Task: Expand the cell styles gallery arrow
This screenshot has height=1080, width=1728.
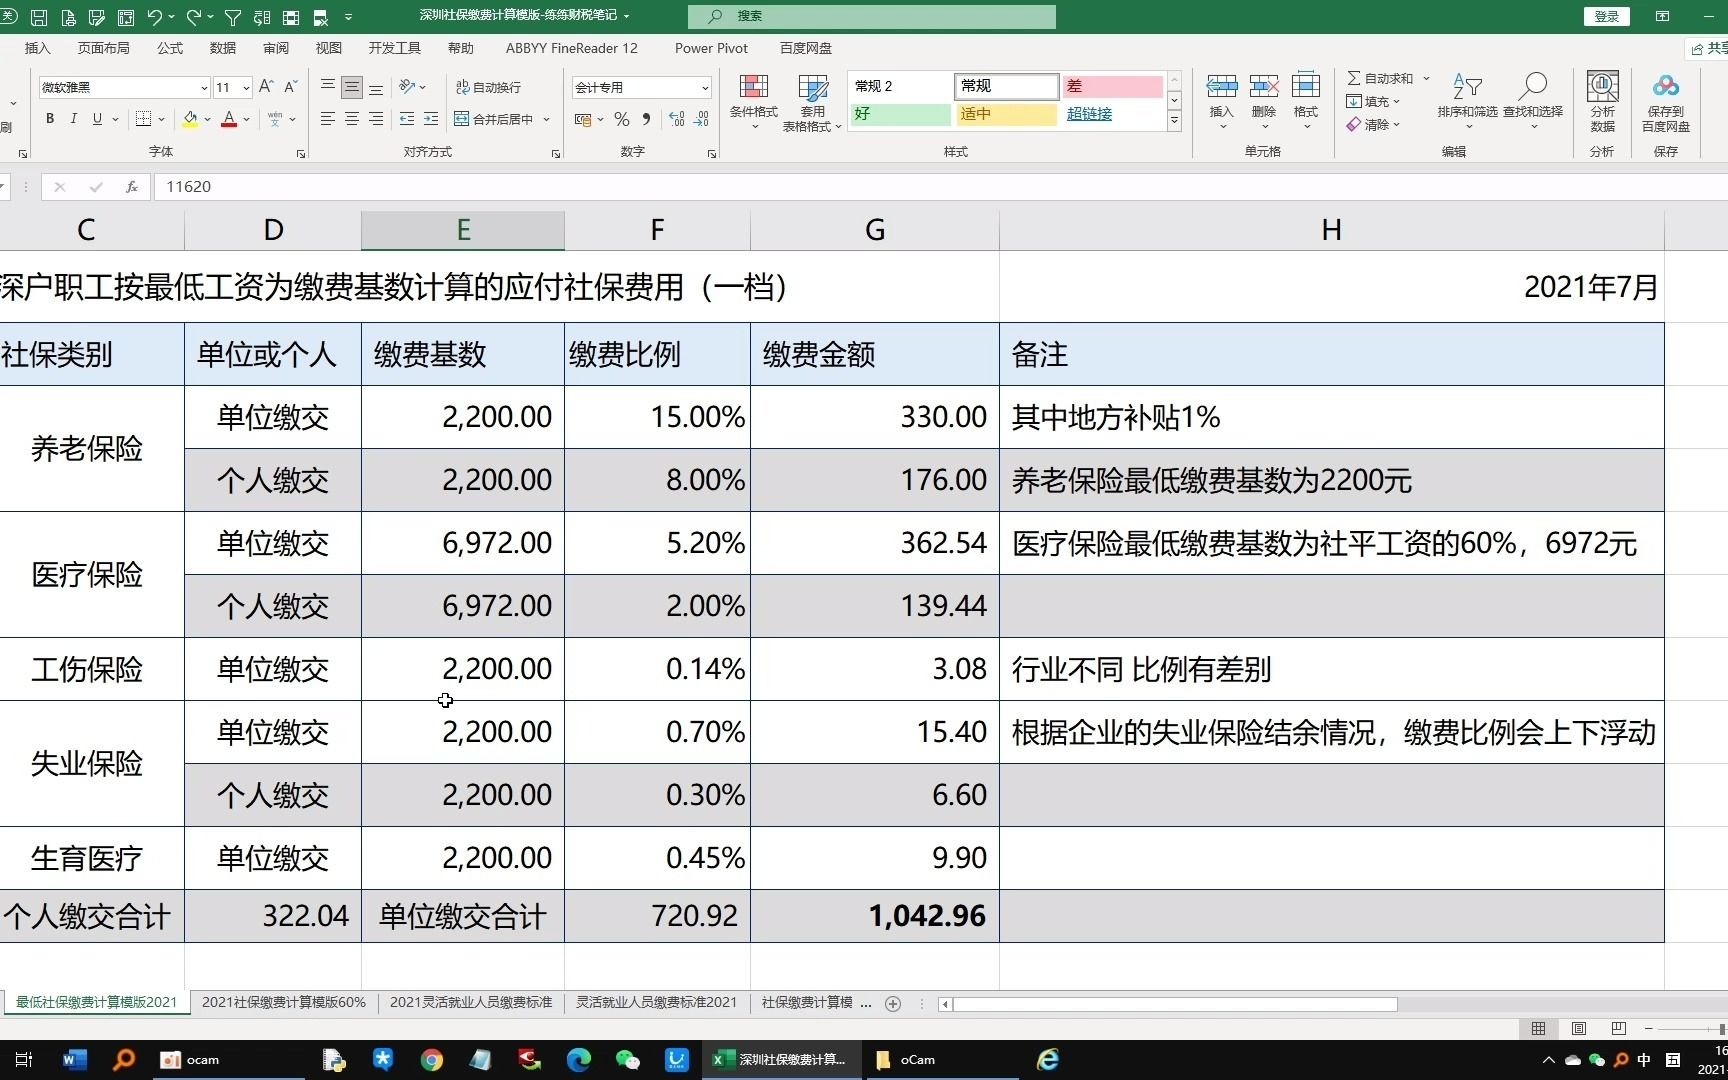Action: click(x=1174, y=122)
